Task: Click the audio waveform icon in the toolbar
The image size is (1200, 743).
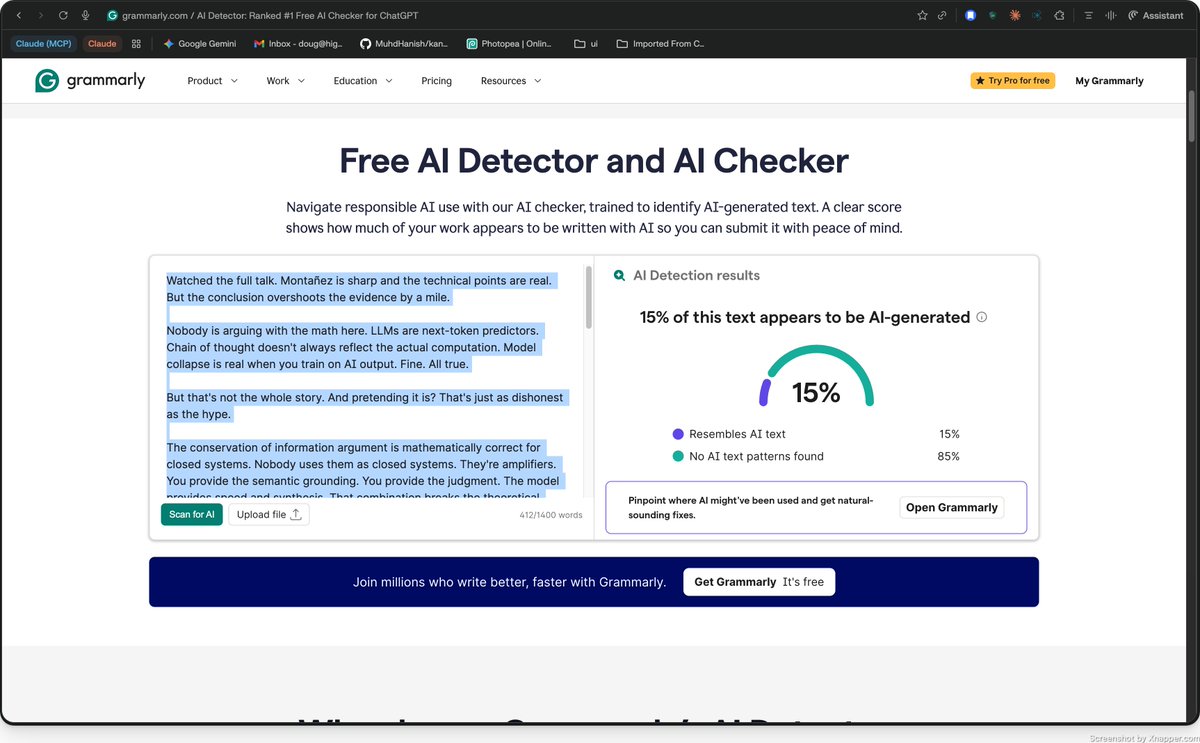Action: 1109,15
